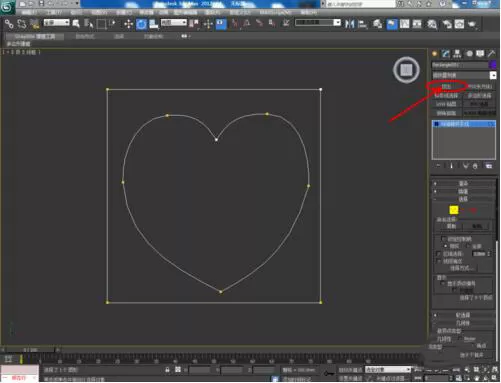501x383 pixels.
Task: Click the ViewCube in viewport corner
Action: [406, 70]
